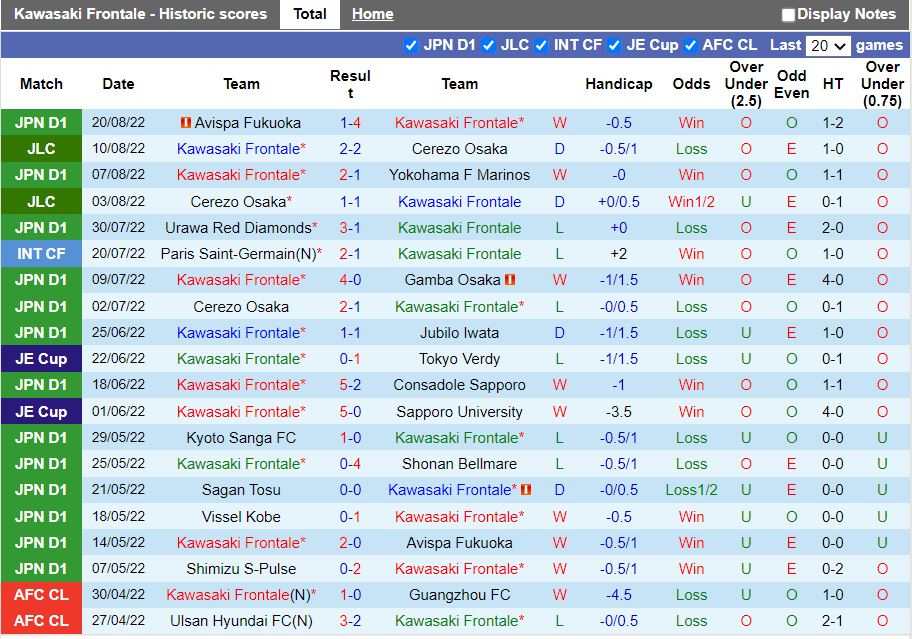
Task: Click the orange icon beside Kawasaki Frontale on Sagan Tosu row
Action: pos(524,490)
